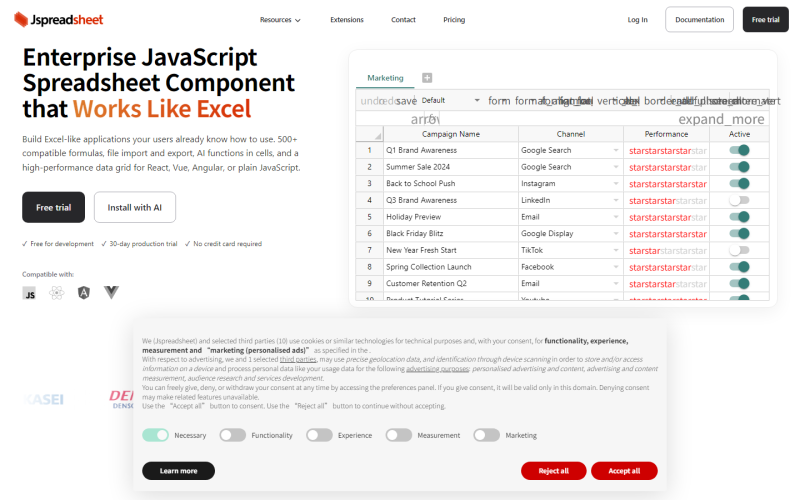Select the Marketing sheet tab
The image size is (800, 500).
coord(385,78)
